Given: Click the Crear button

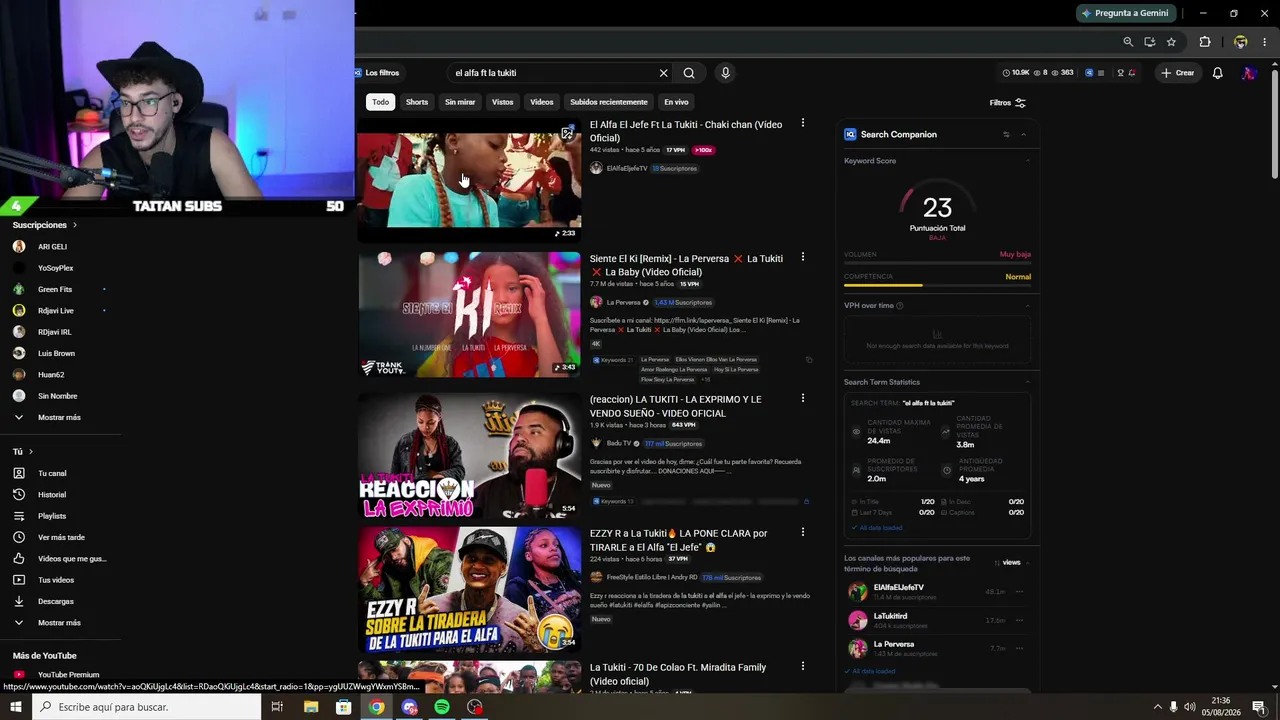Looking at the screenshot, I should [1177, 73].
